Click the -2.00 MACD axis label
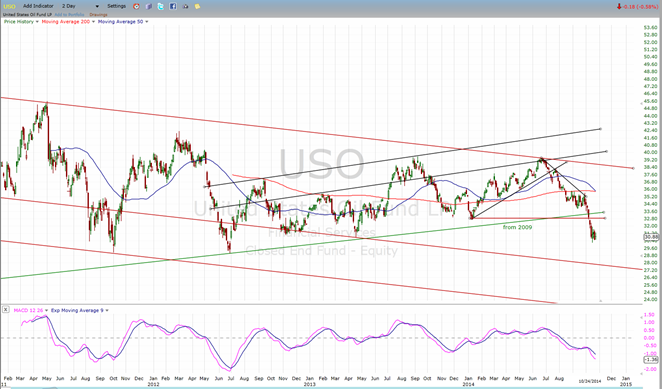The image size is (662, 389). click(x=651, y=369)
